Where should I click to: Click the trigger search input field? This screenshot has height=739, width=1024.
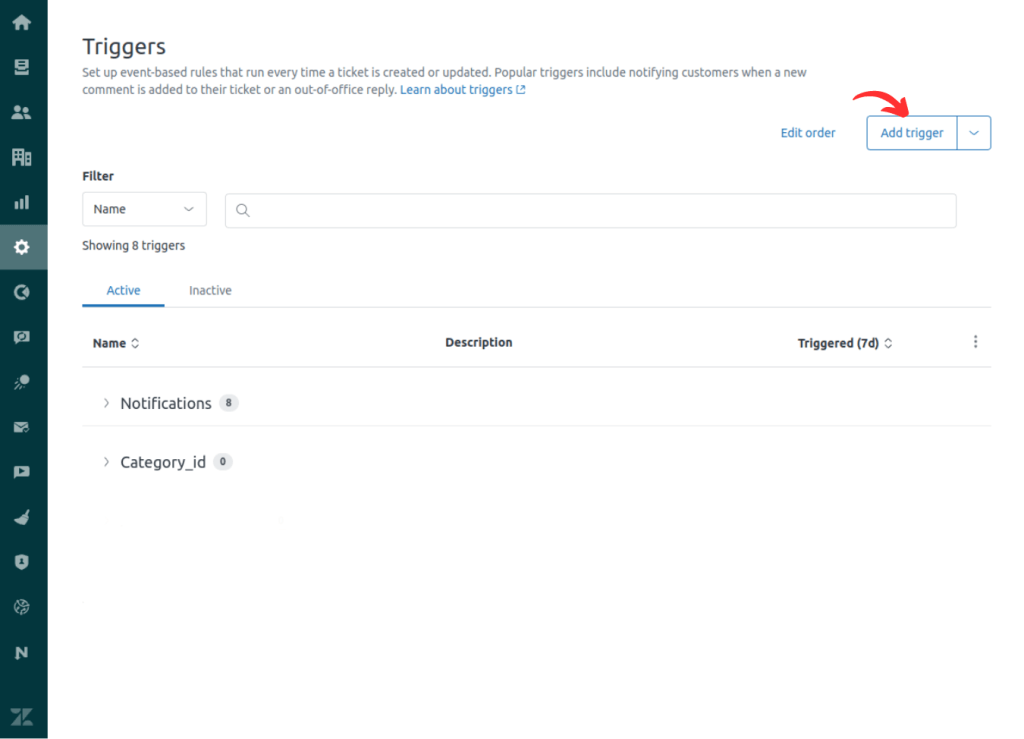(590, 210)
